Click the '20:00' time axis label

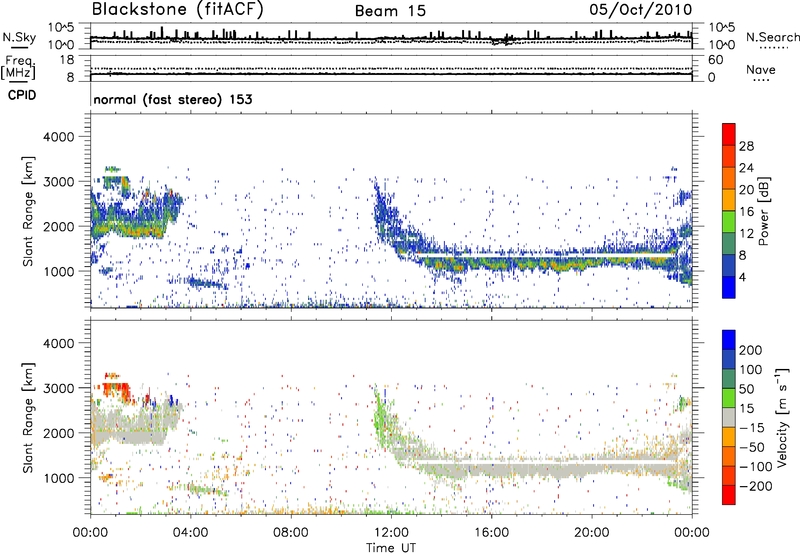(x=591, y=533)
